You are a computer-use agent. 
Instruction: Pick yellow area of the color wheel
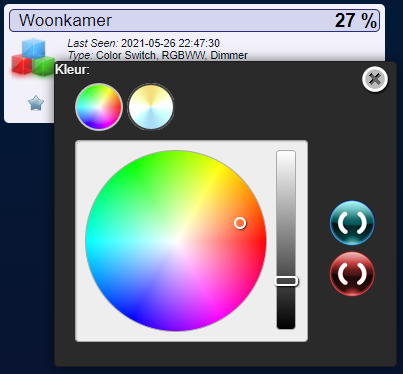[x=220, y=167]
